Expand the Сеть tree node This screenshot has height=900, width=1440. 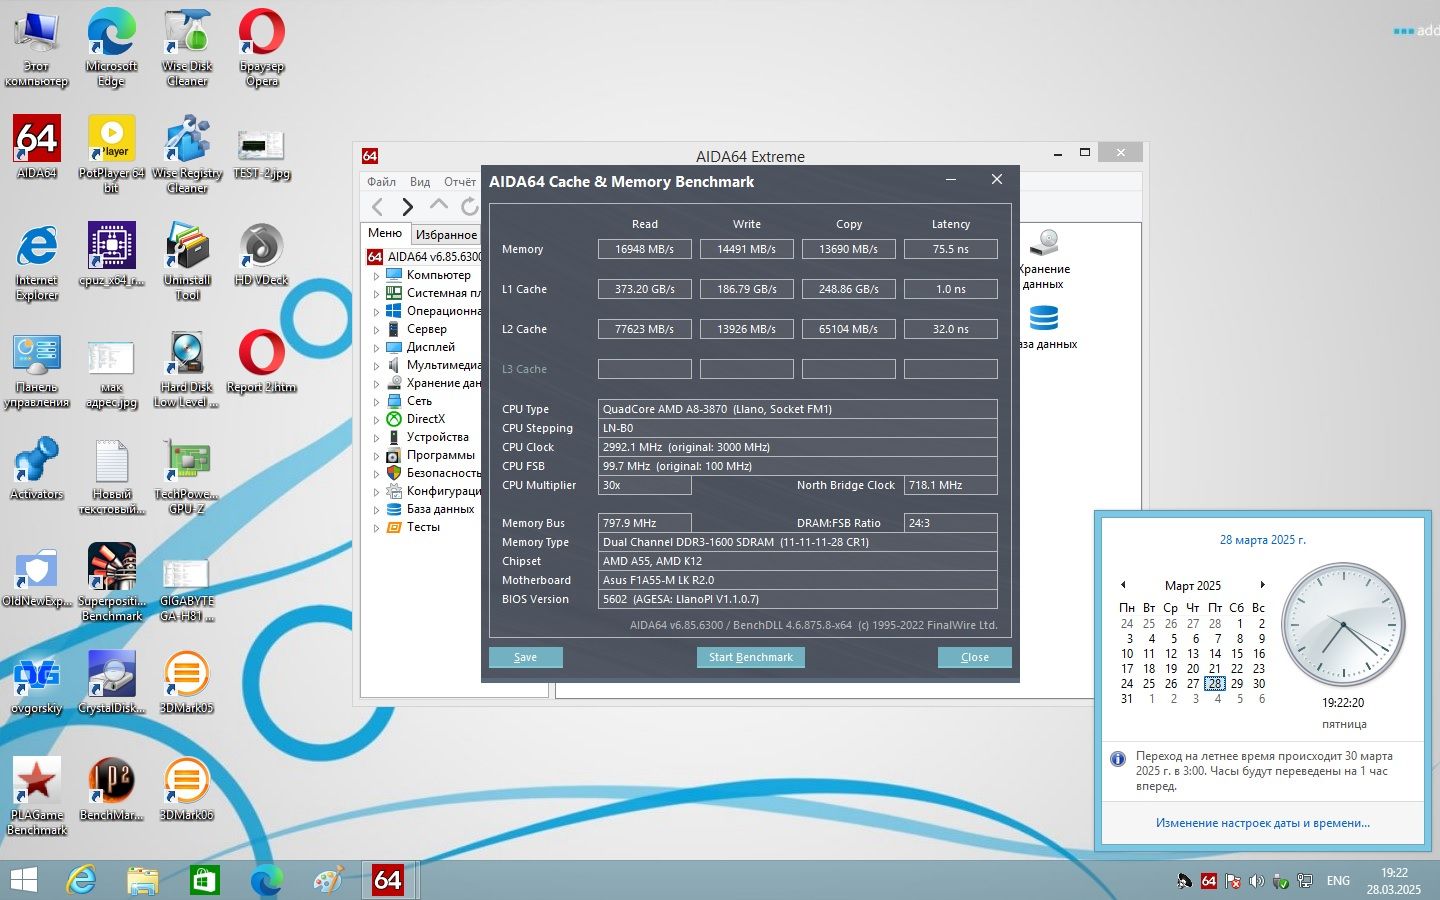point(376,401)
